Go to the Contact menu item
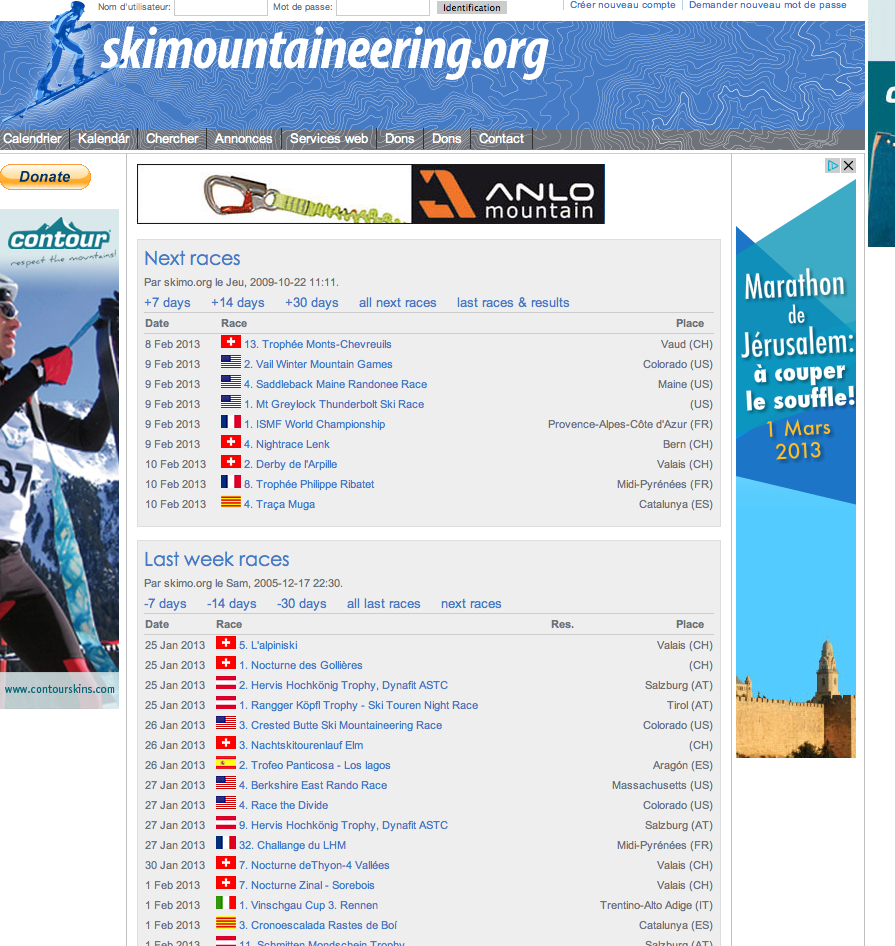Screen dimensions: 895x946 501,139
